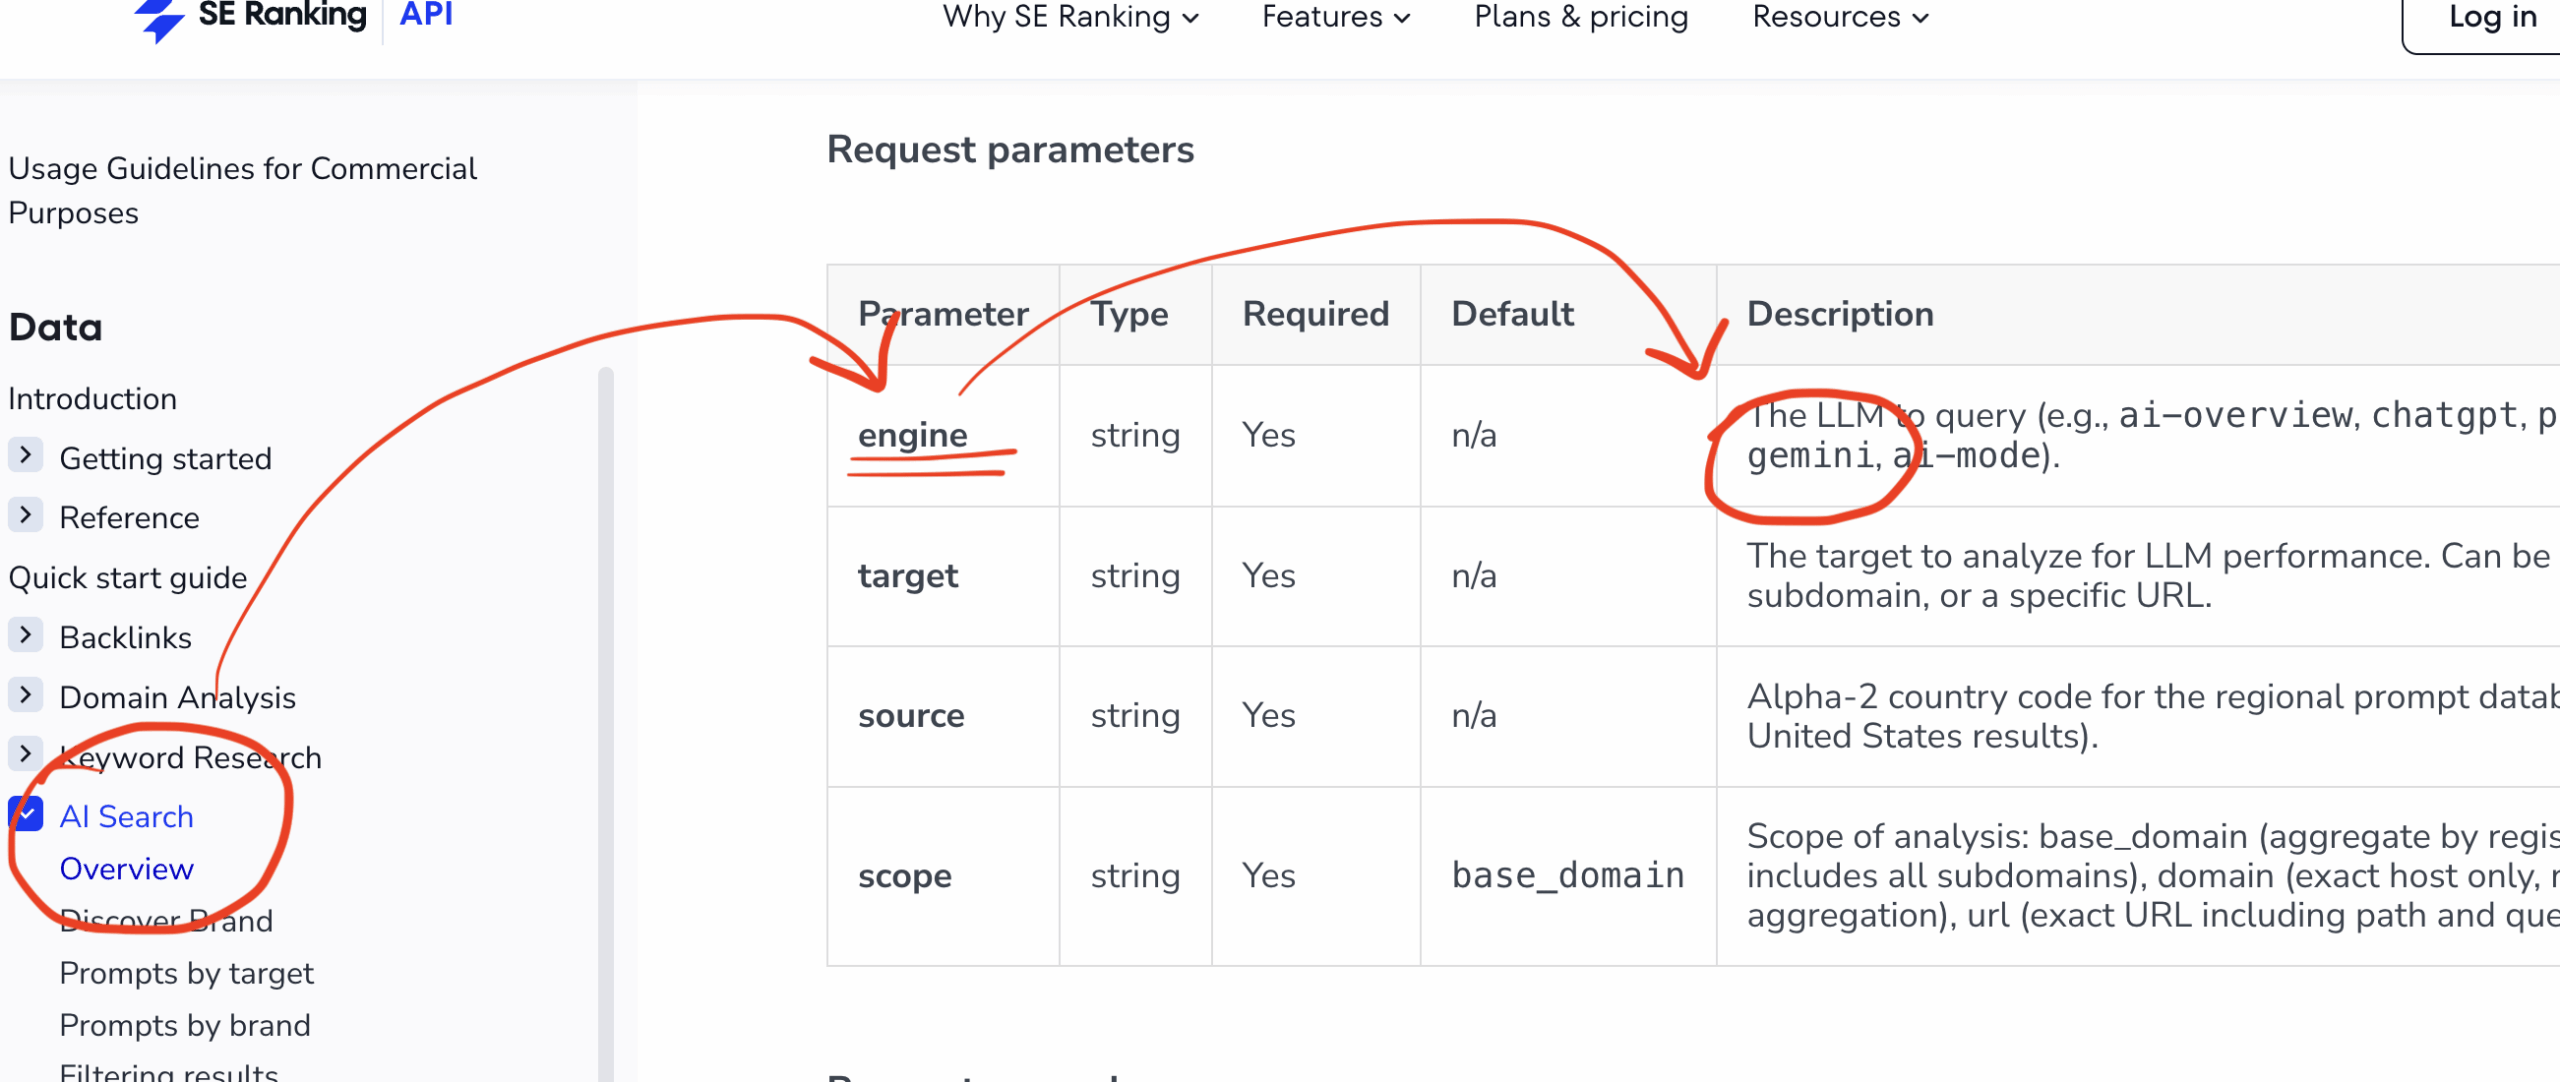Viewport: 2560px width, 1082px height.
Task: Open the Quick start guide link
Action: coord(127,578)
